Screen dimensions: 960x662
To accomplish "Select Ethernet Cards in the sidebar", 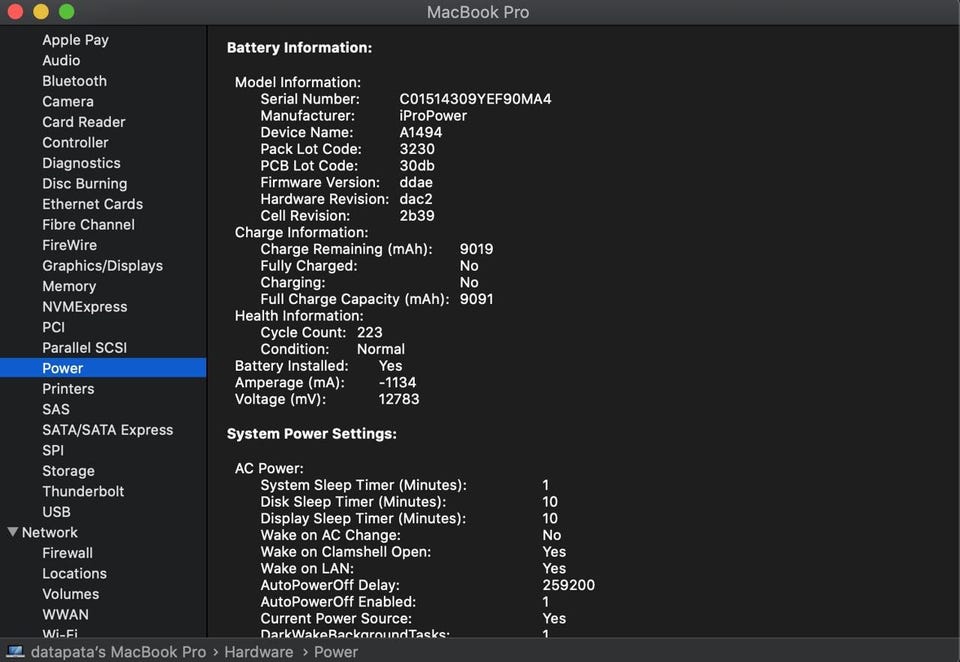I will click(92, 204).
